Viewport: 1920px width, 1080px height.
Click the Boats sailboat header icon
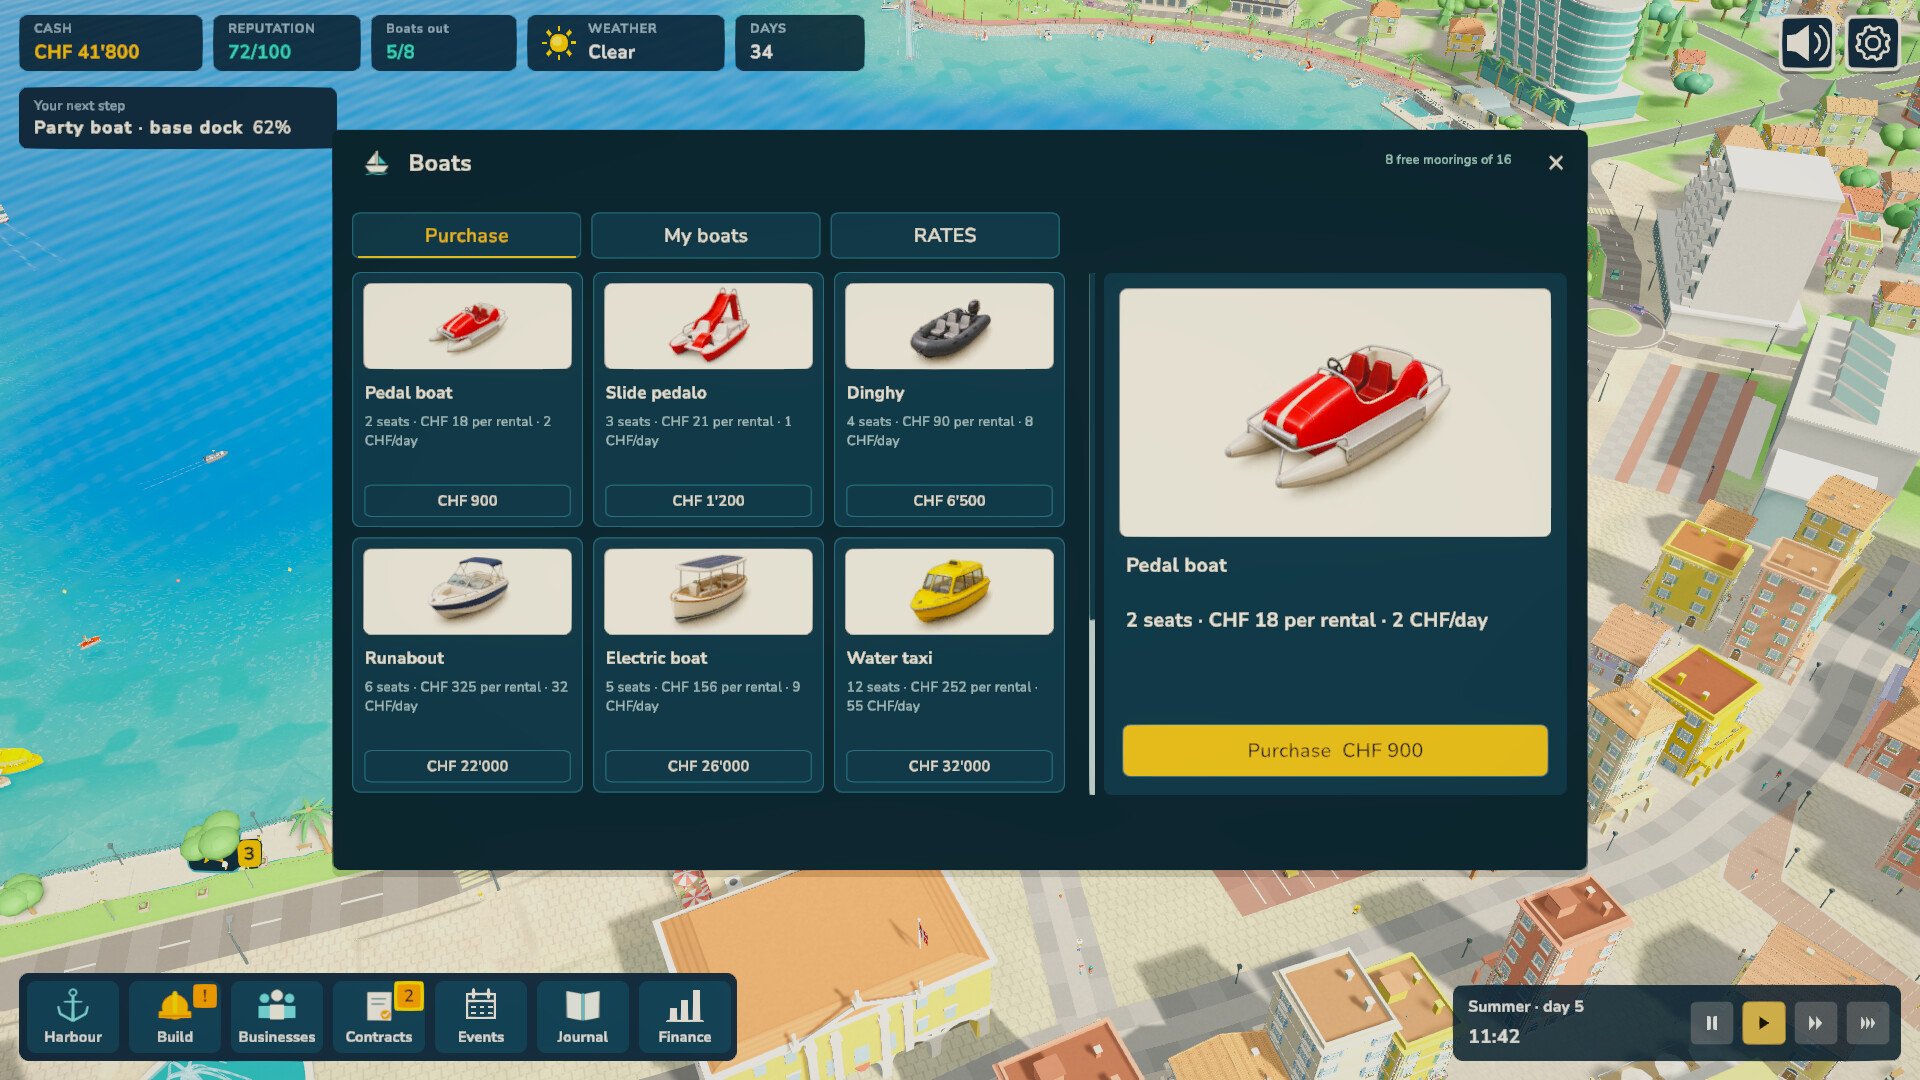377,163
